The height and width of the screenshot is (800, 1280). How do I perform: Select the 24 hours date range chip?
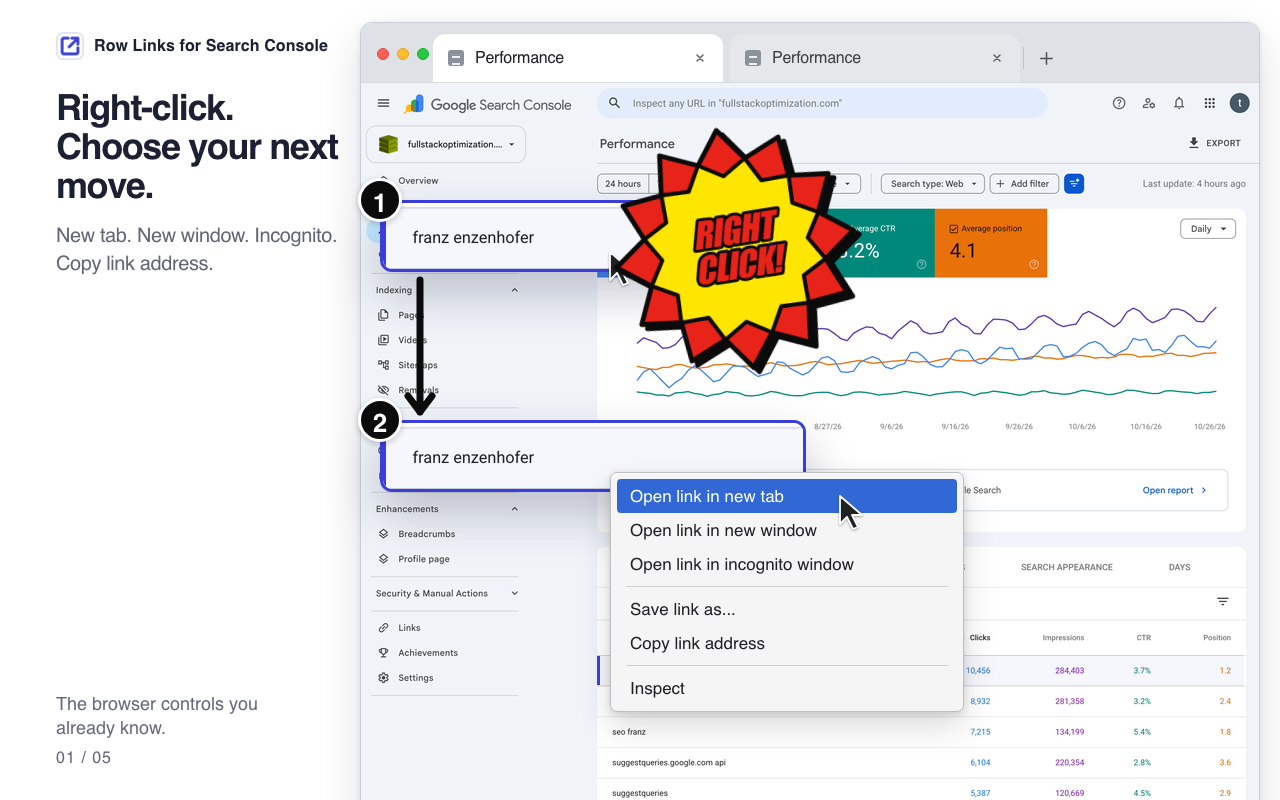[x=622, y=184]
